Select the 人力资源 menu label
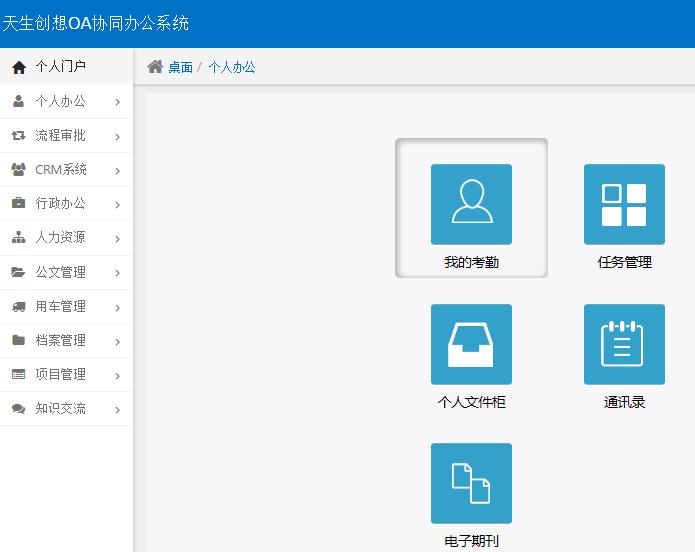695x552 pixels. (60, 238)
